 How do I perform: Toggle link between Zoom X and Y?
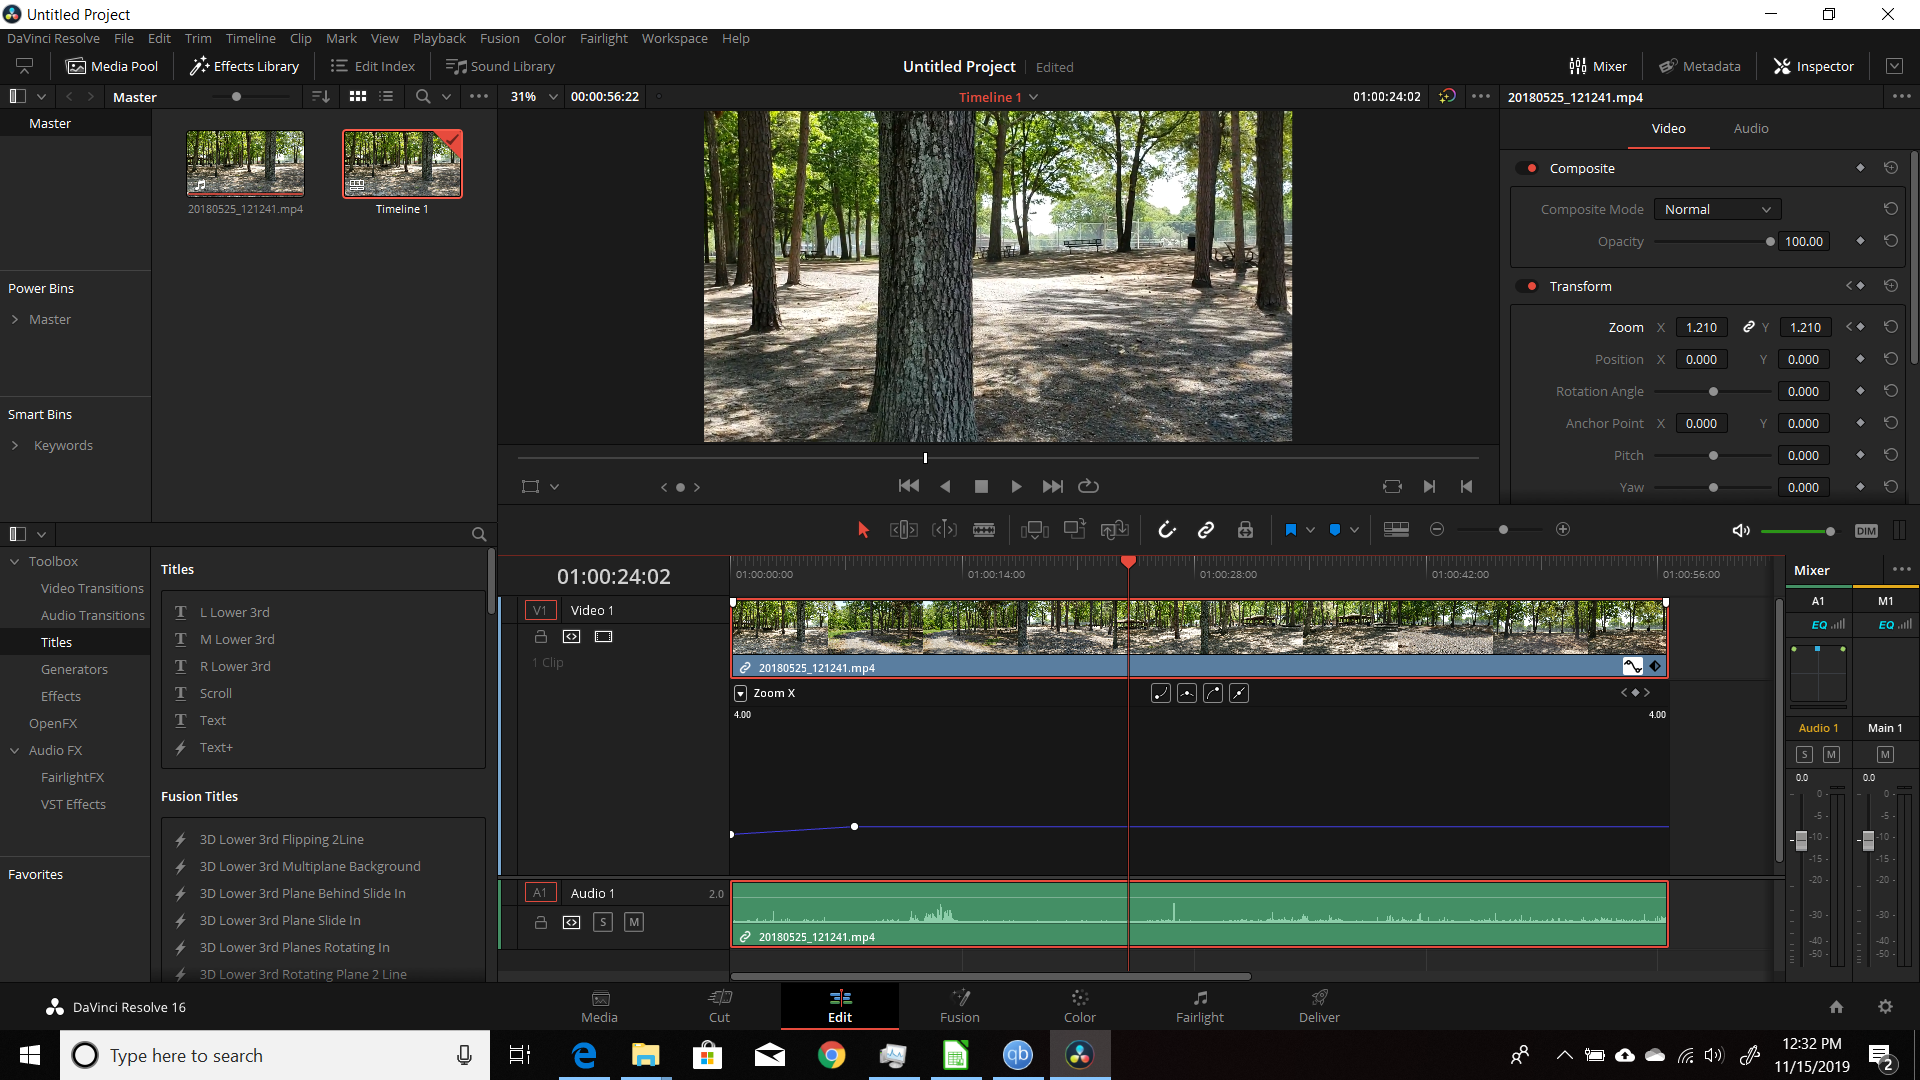[1748, 327]
